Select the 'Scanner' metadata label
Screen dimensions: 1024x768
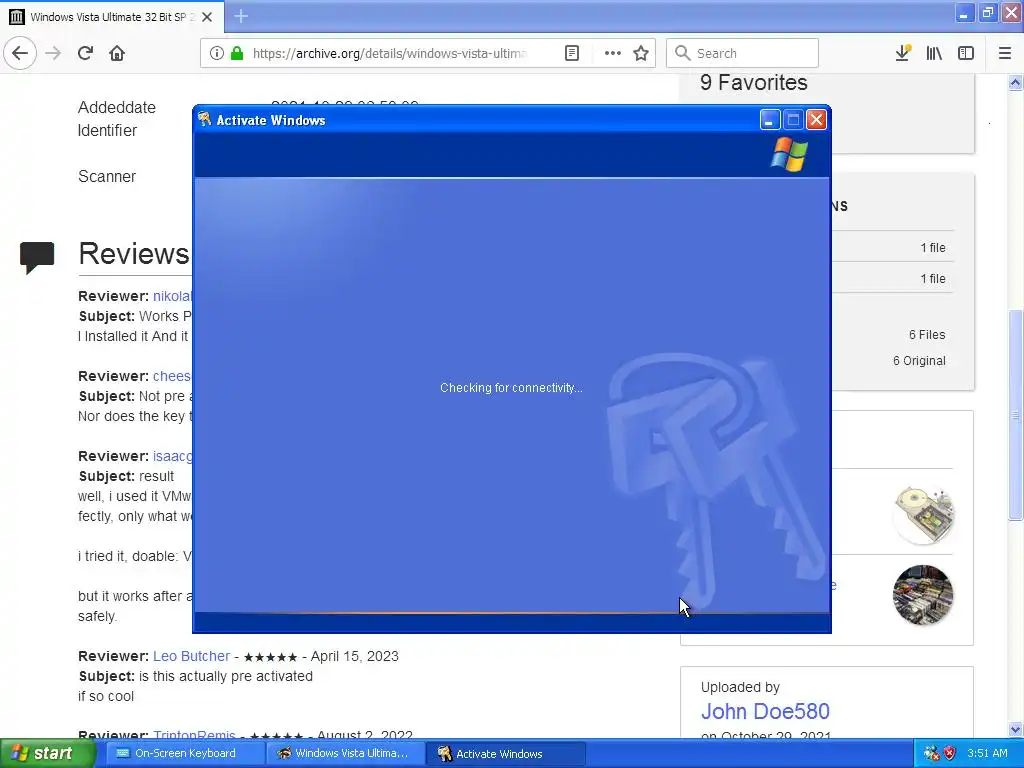(x=107, y=176)
